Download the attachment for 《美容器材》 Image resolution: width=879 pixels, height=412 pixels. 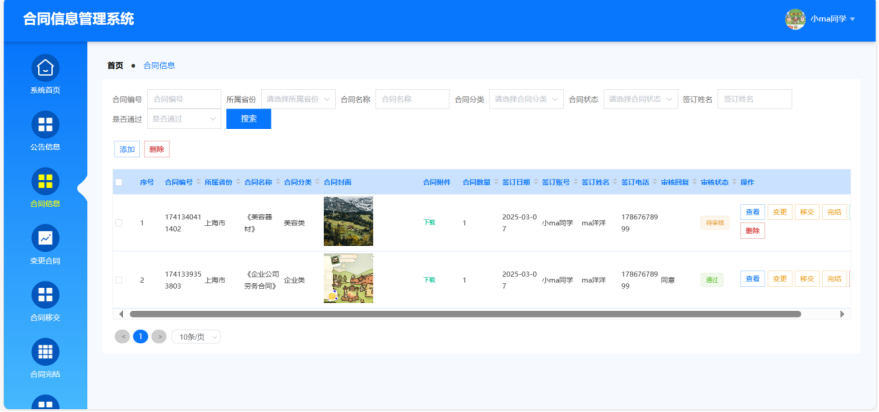pyautogui.click(x=429, y=223)
